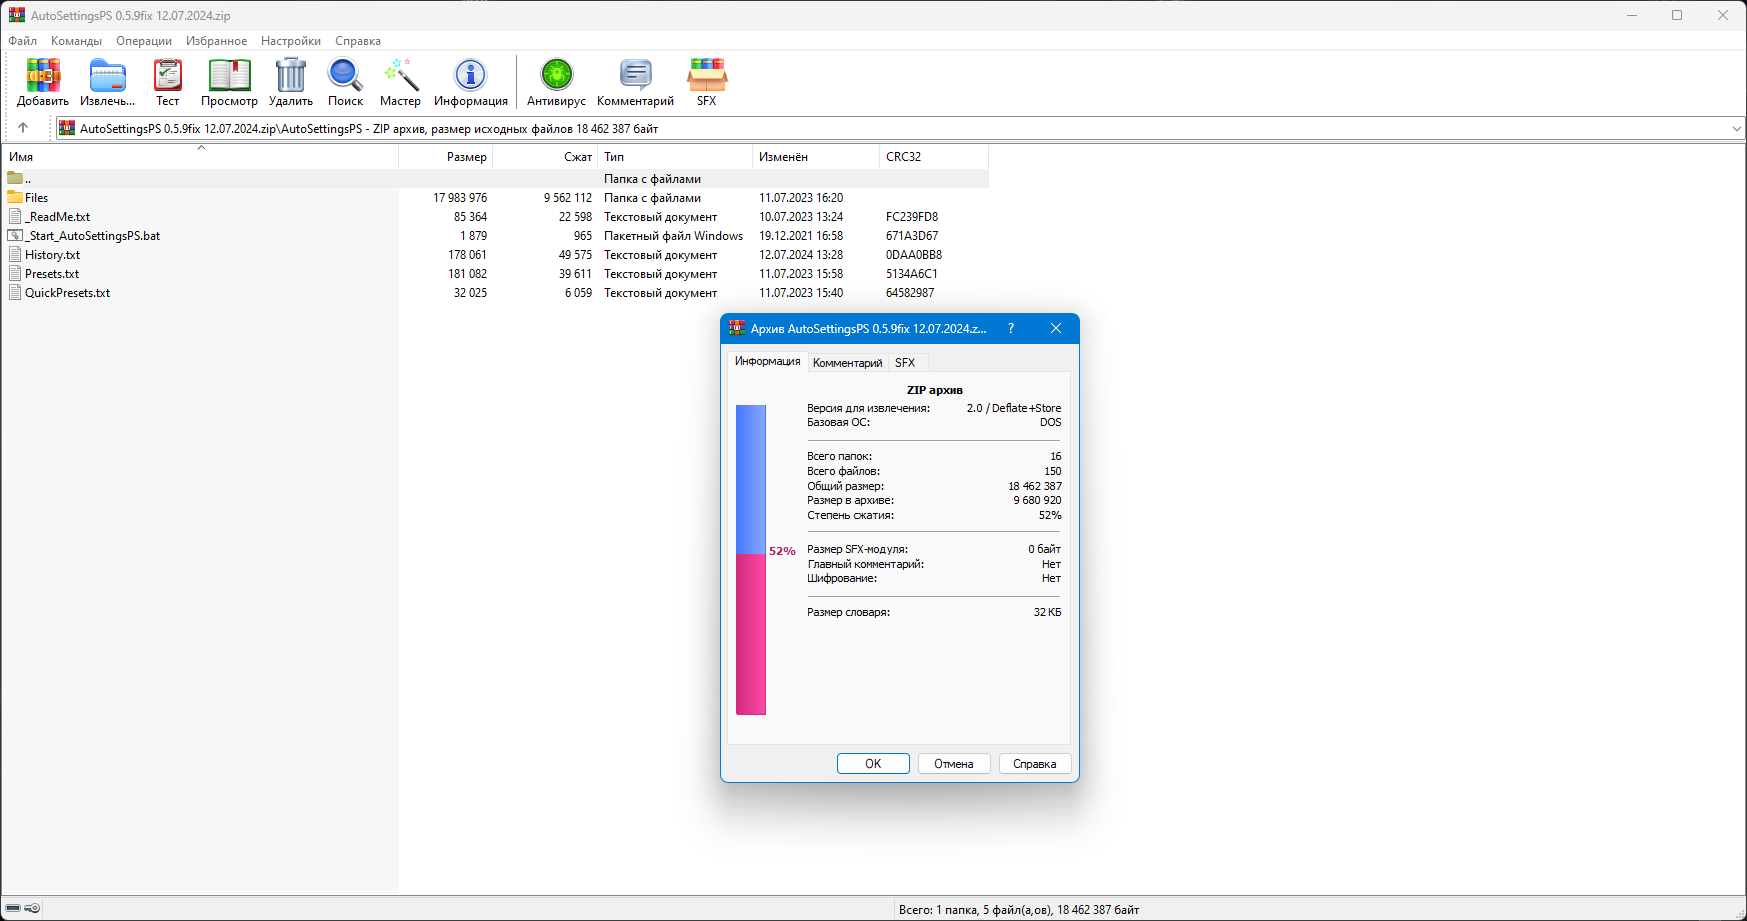Click the date 12.07.2024 13:28
This screenshot has width=1747, height=921.
(801, 255)
